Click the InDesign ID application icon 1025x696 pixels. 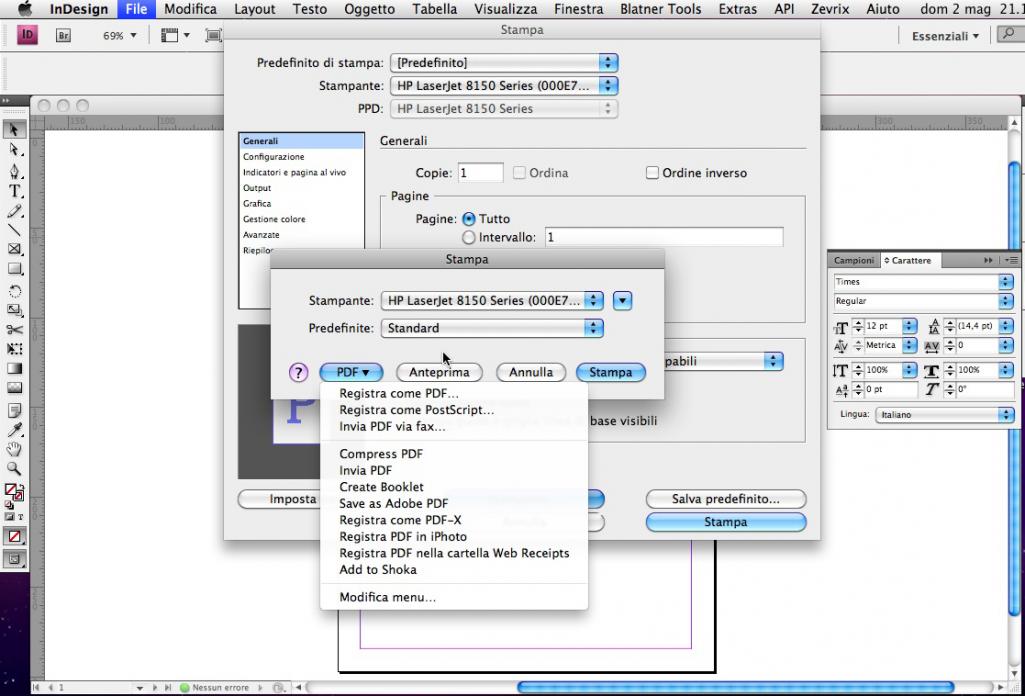[x=27, y=35]
